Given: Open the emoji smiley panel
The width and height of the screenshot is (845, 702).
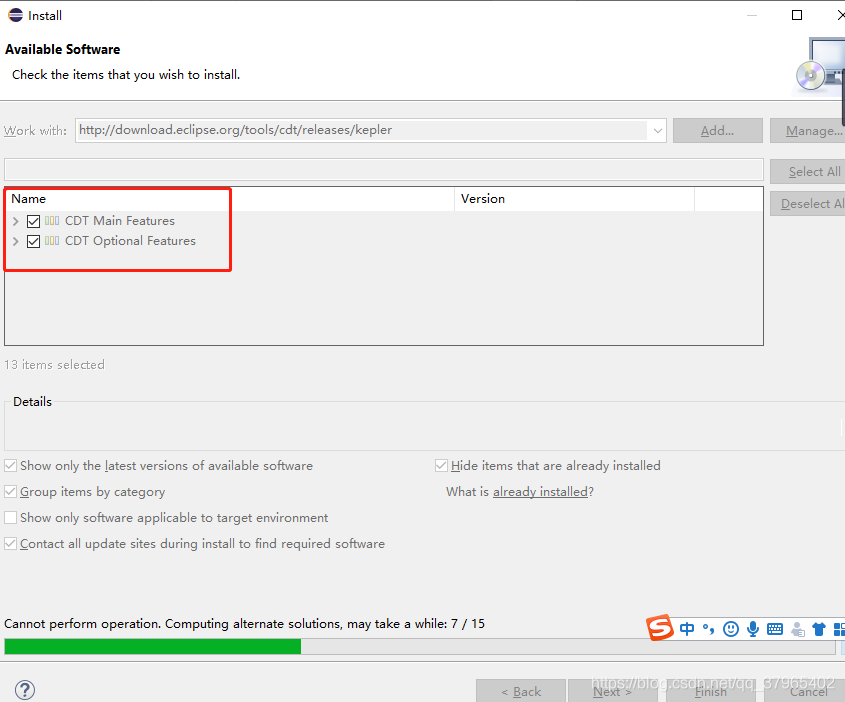Looking at the screenshot, I should (x=731, y=629).
